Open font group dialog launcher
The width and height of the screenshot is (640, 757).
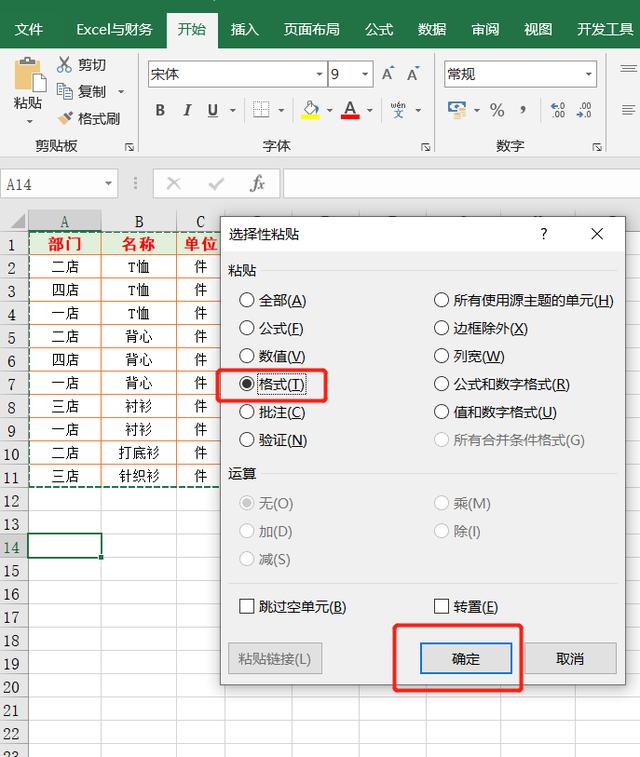pyautogui.click(x=425, y=147)
